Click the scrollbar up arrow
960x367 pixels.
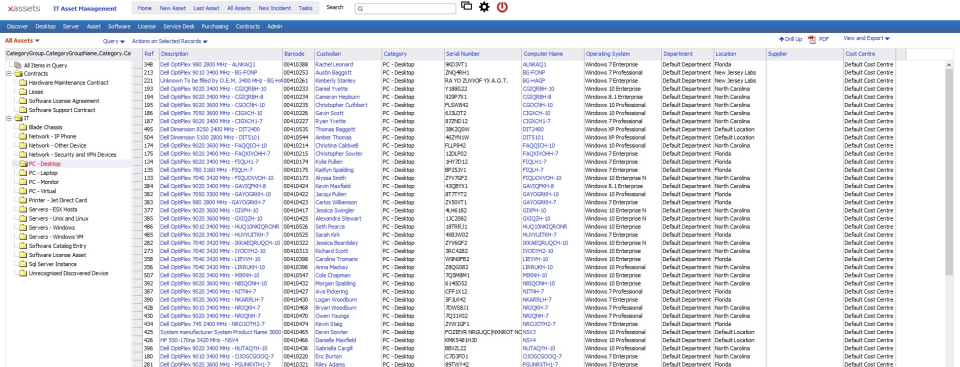(949, 64)
